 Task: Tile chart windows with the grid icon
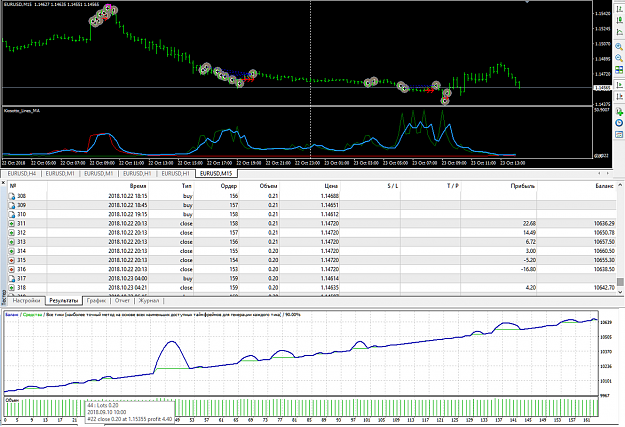[x=619, y=70]
